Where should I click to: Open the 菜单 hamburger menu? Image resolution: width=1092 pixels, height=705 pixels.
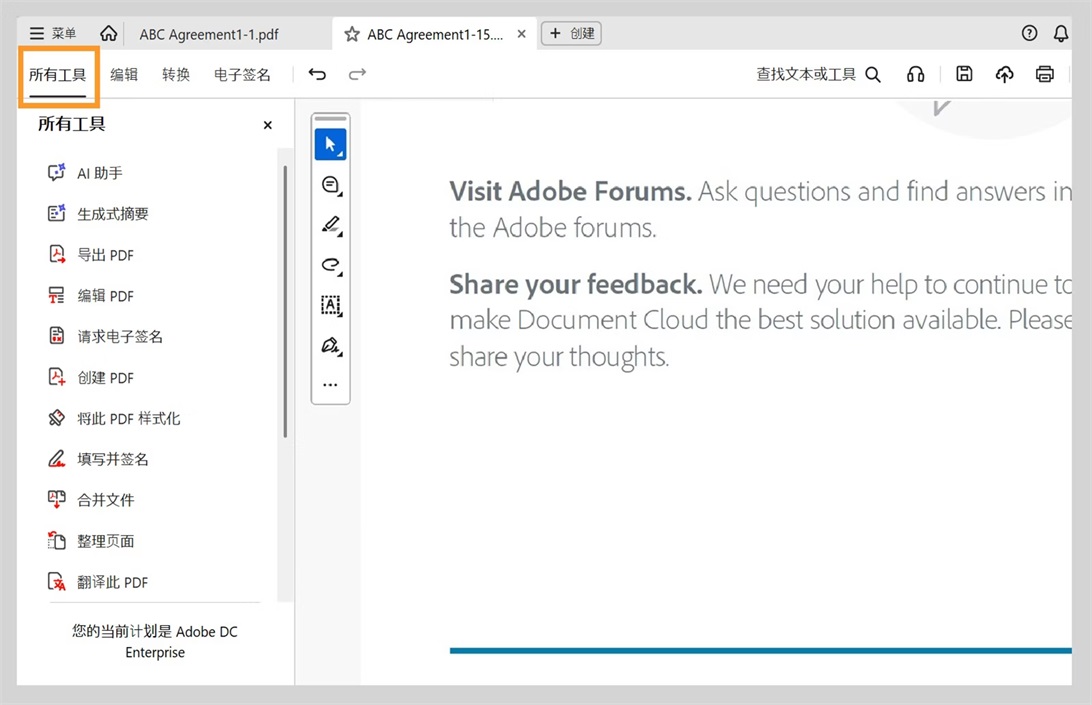click(x=53, y=34)
